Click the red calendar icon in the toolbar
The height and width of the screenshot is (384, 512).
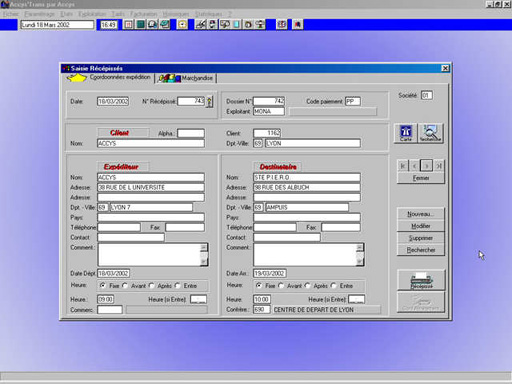click(128, 24)
